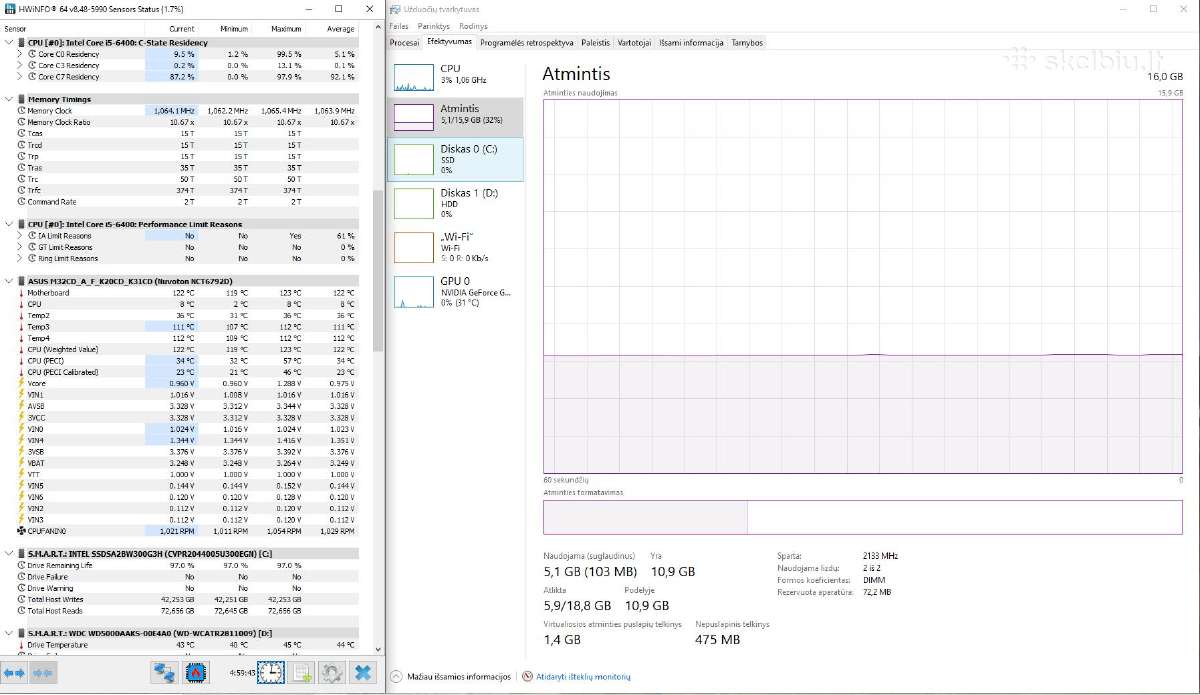Select Diskas 1 (D:) HDD item
Screen dimensions: 1200x695
(455, 202)
